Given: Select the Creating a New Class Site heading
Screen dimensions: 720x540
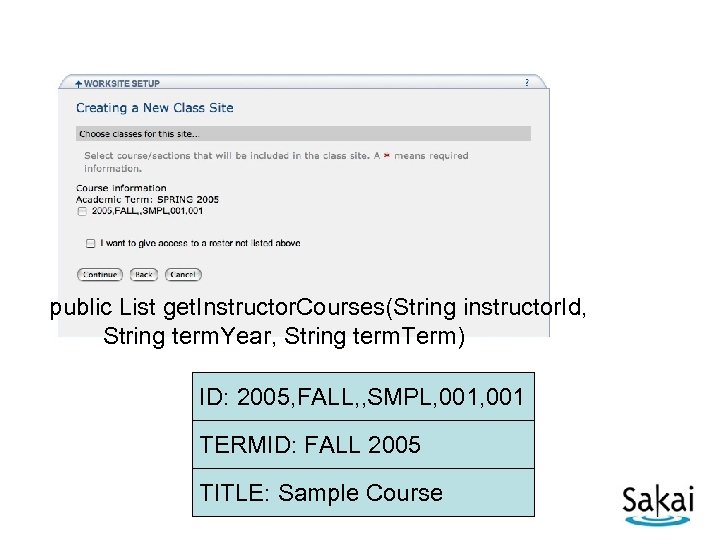Looking at the screenshot, I should (155, 108).
